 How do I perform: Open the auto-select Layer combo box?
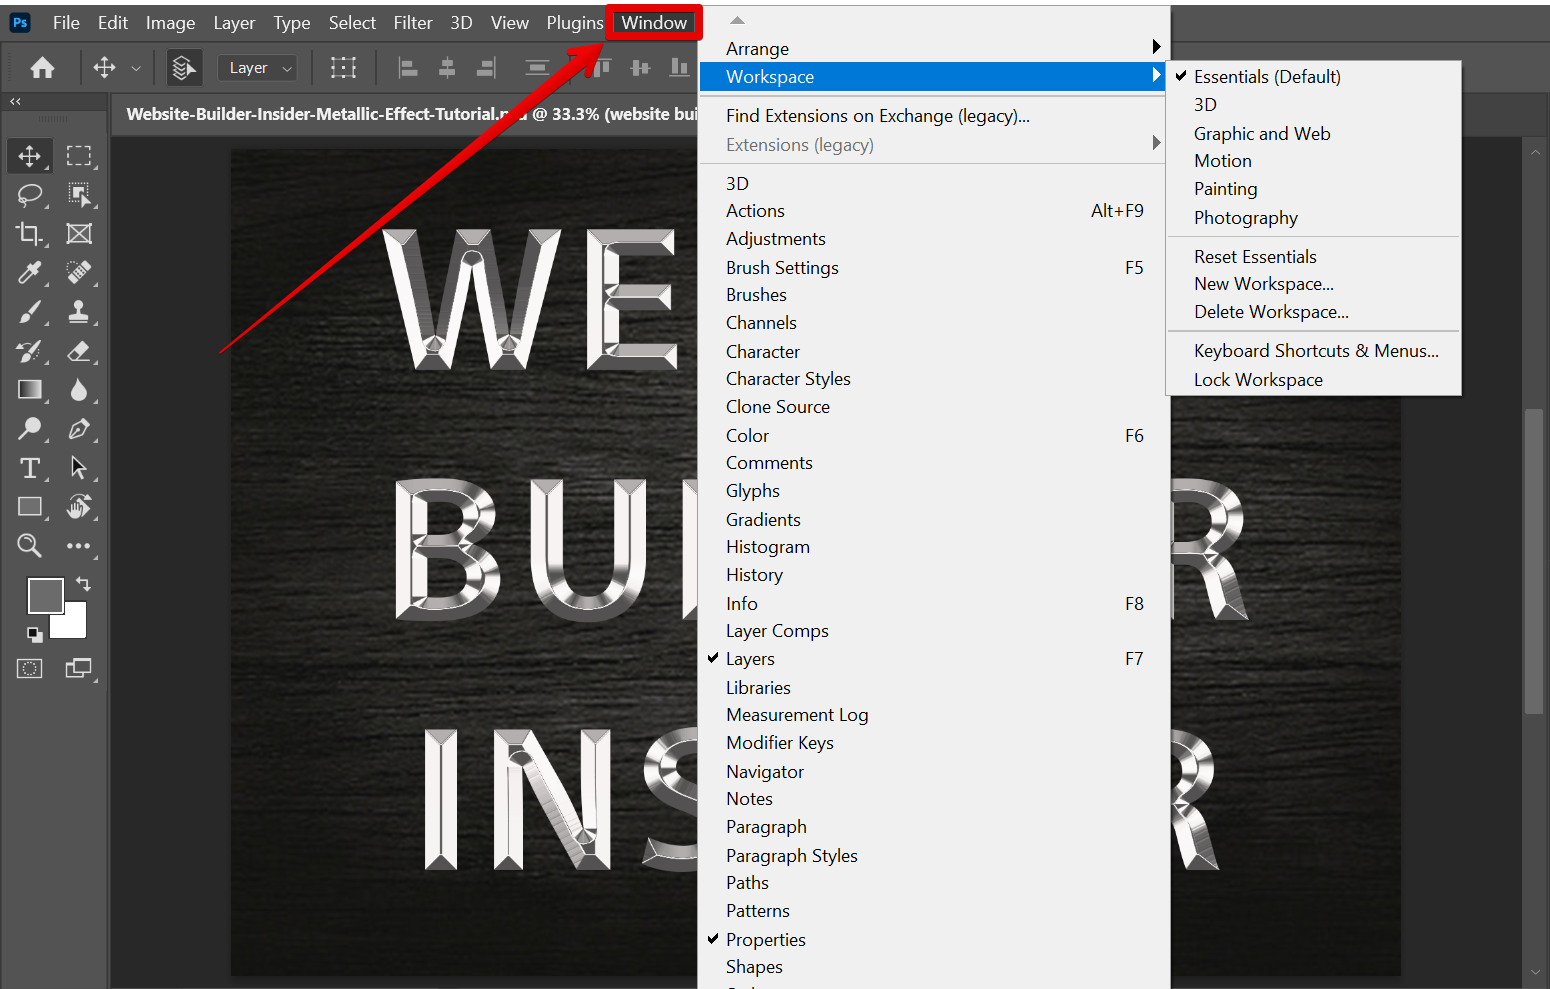(256, 67)
